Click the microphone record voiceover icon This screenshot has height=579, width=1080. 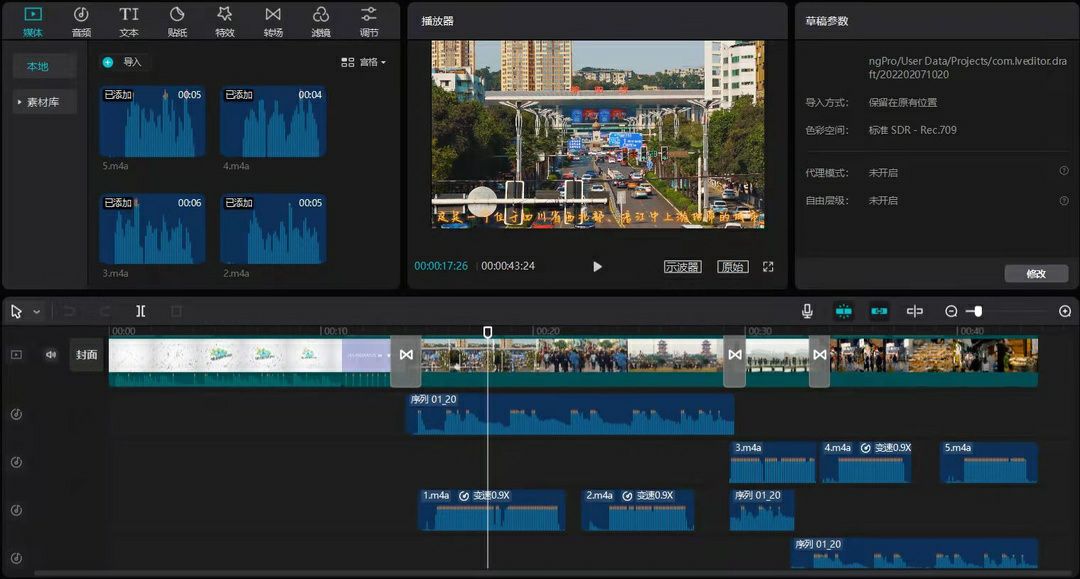point(807,311)
